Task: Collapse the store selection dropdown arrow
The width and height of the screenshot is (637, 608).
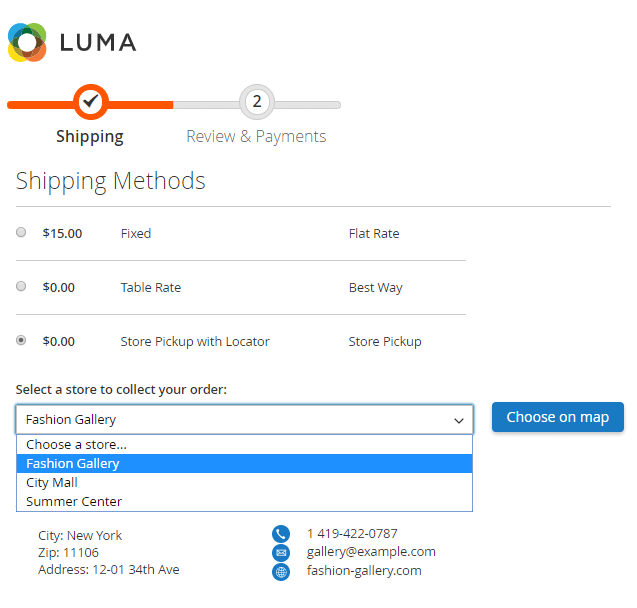Action: coord(459,420)
